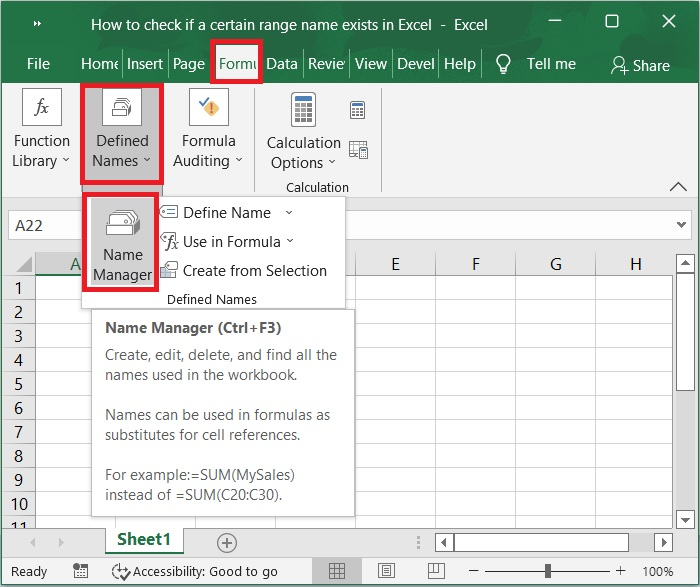This screenshot has width=700, height=587.
Task: Switch to the Developer tab
Action: [x=416, y=64]
